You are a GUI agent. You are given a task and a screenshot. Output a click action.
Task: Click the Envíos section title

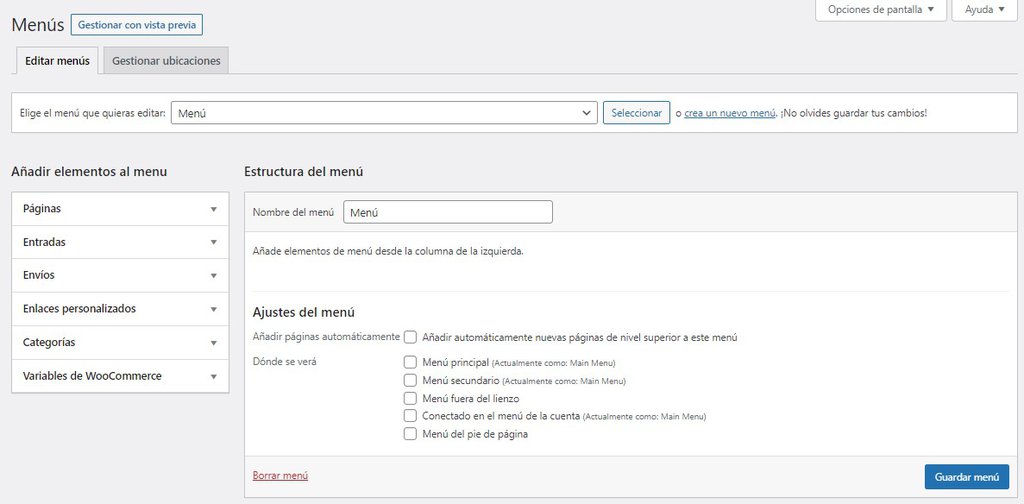pos(39,276)
